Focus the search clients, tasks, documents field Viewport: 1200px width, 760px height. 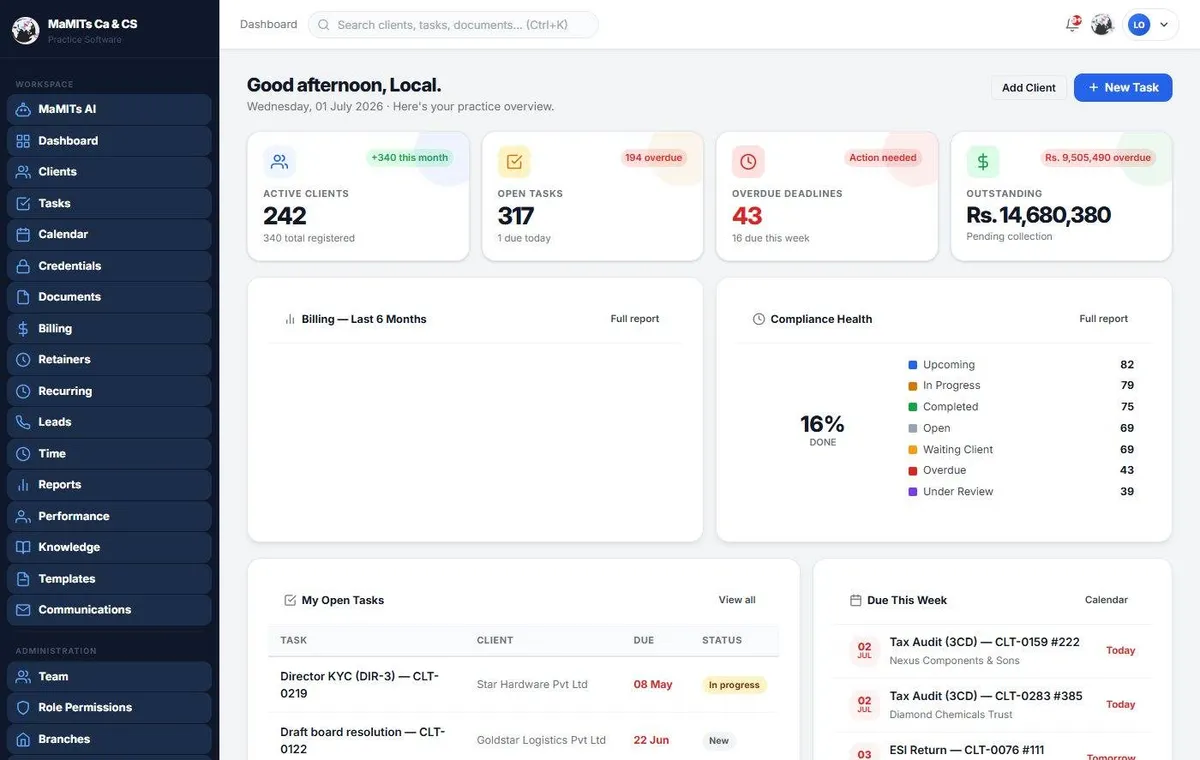point(453,24)
